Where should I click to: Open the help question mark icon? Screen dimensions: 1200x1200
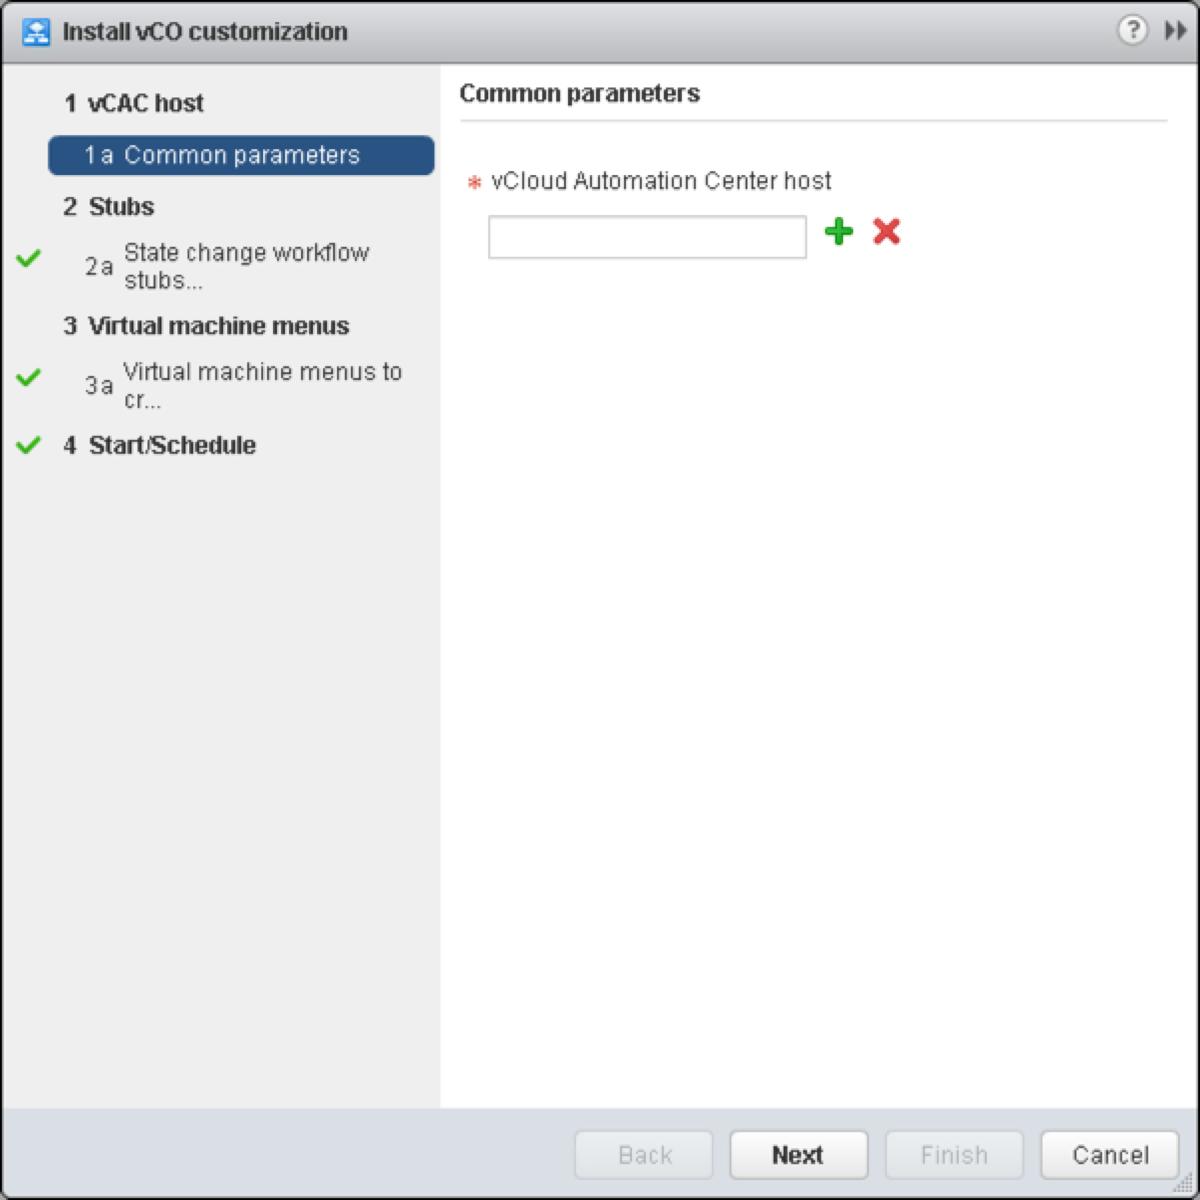click(1132, 30)
